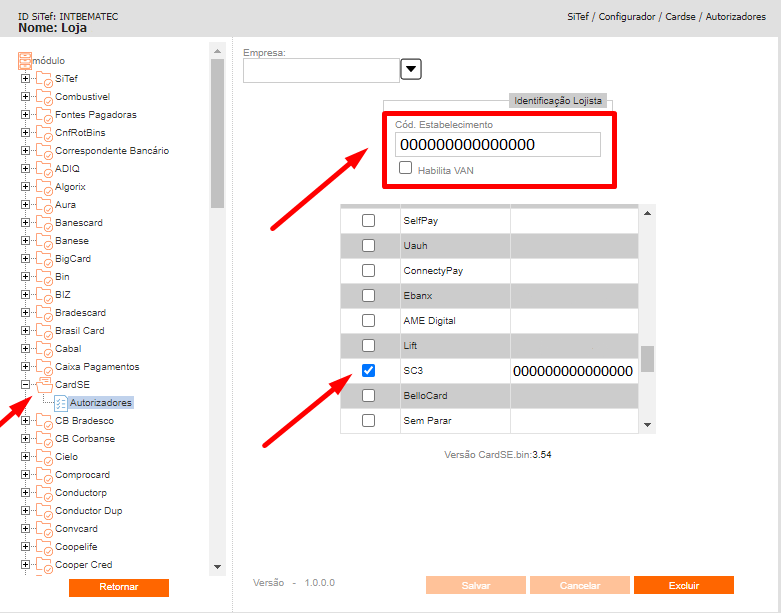Click the Retornar button
781x613 pixels.
coord(119,587)
